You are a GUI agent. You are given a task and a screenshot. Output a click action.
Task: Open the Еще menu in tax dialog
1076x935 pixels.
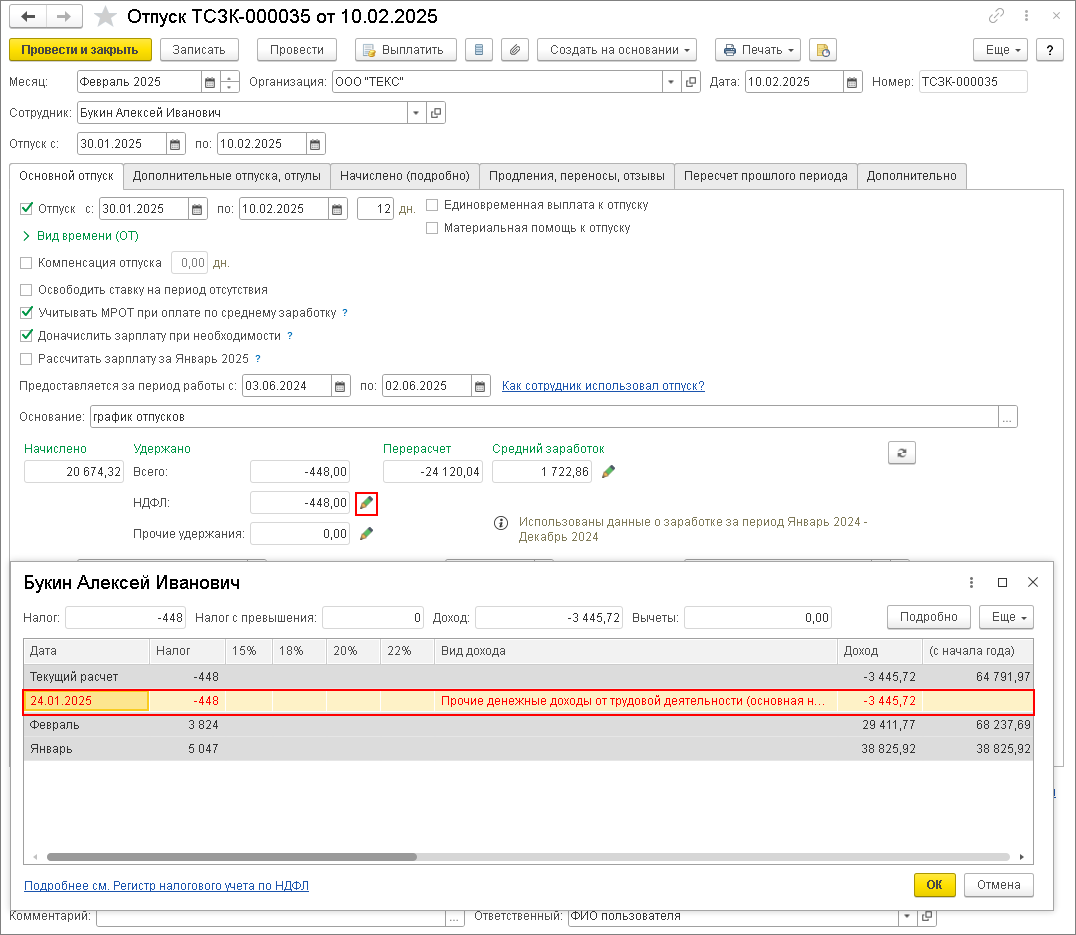[x=1006, y=617]
